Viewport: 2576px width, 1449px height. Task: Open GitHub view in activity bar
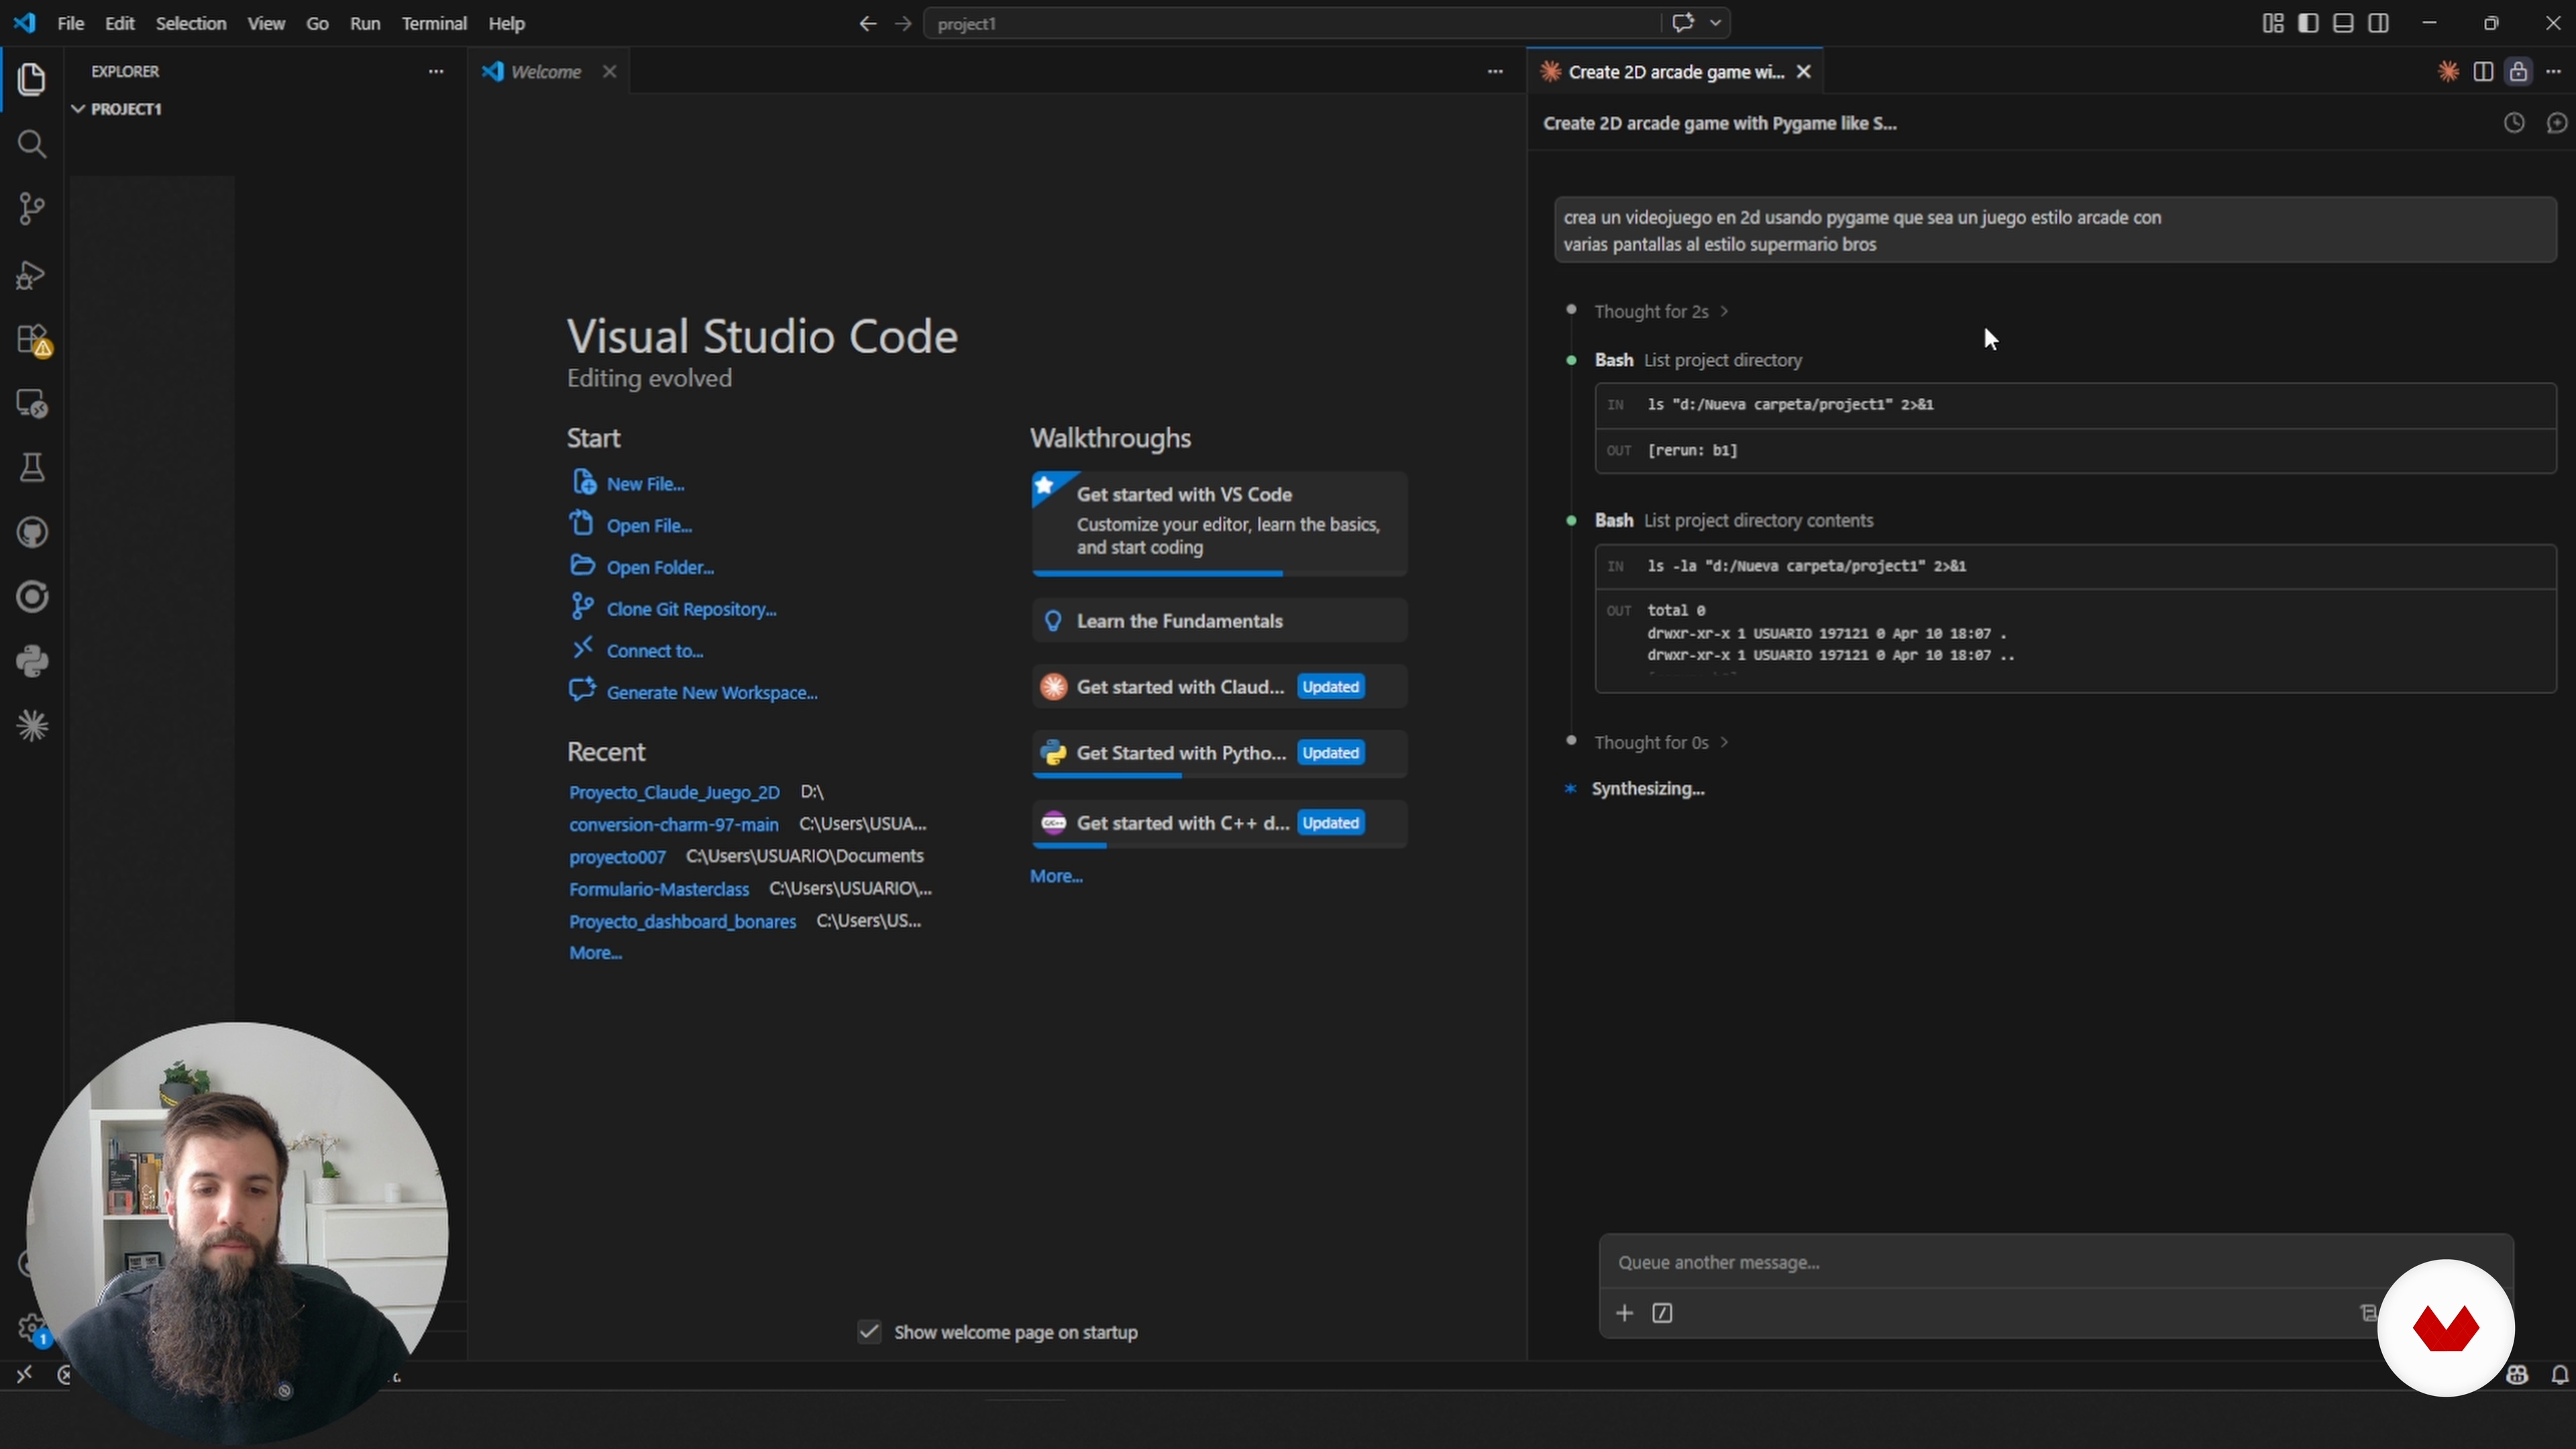click(32, 532)
